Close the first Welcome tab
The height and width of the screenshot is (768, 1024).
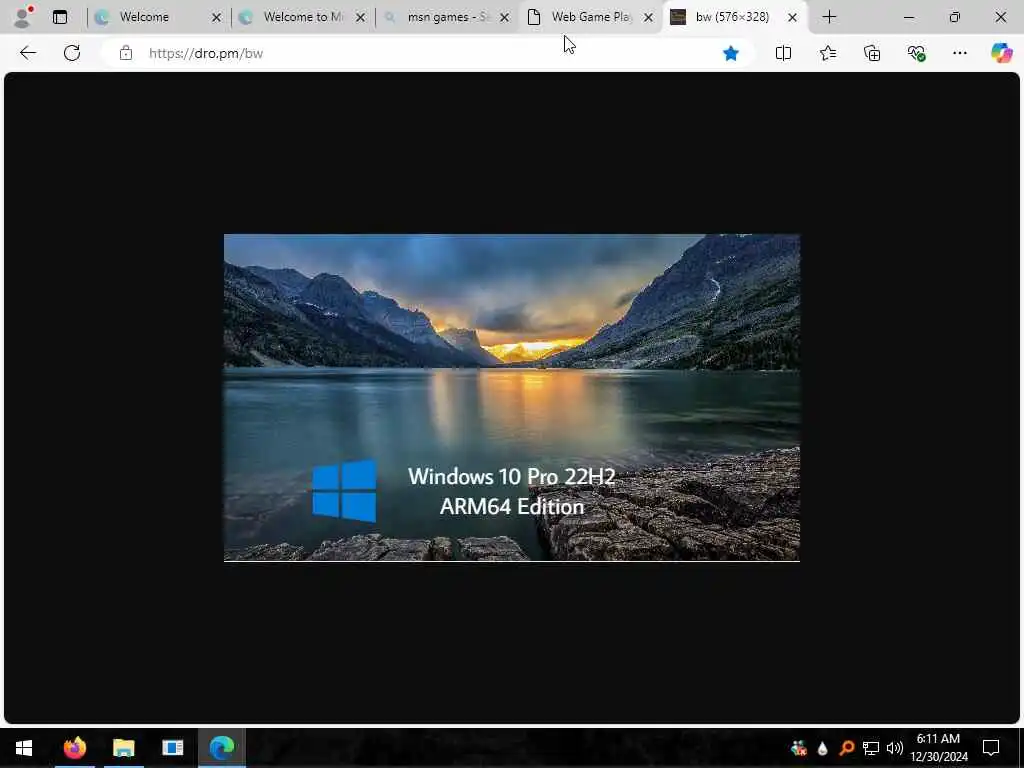click(x=216, y=18)
